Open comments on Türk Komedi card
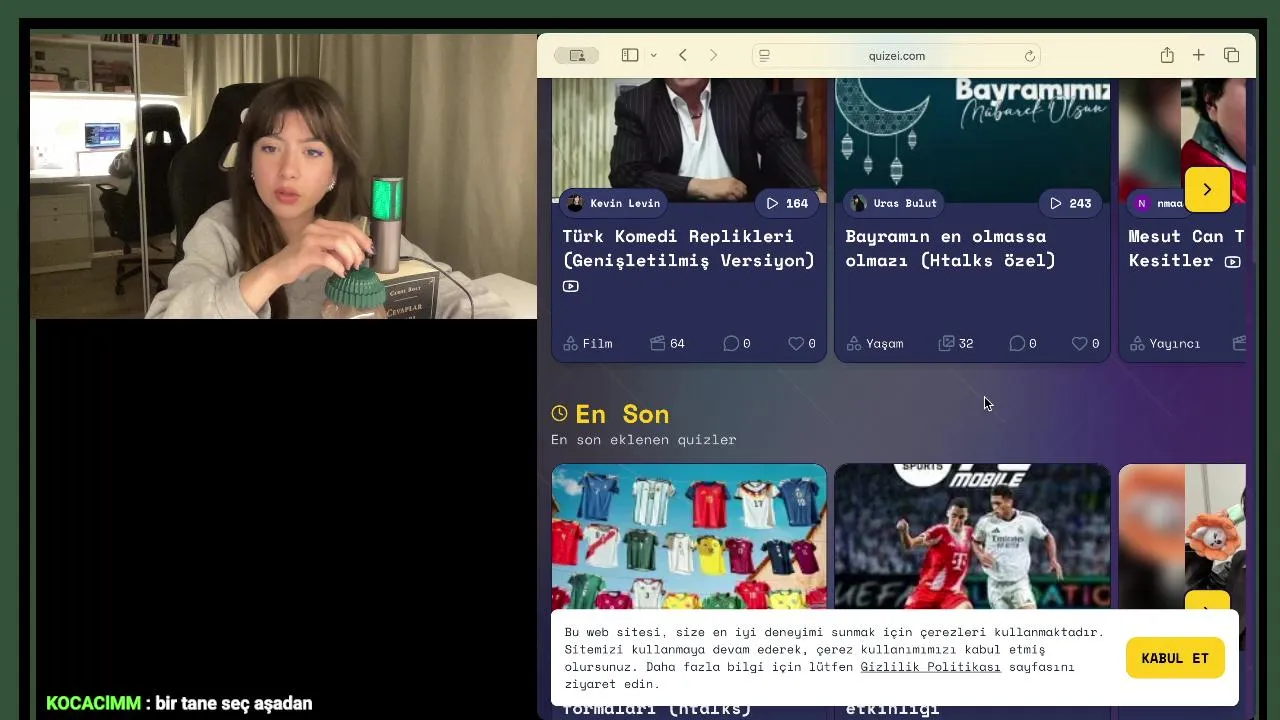Viewport: 1280px width, 720px height. click(737, 343)
